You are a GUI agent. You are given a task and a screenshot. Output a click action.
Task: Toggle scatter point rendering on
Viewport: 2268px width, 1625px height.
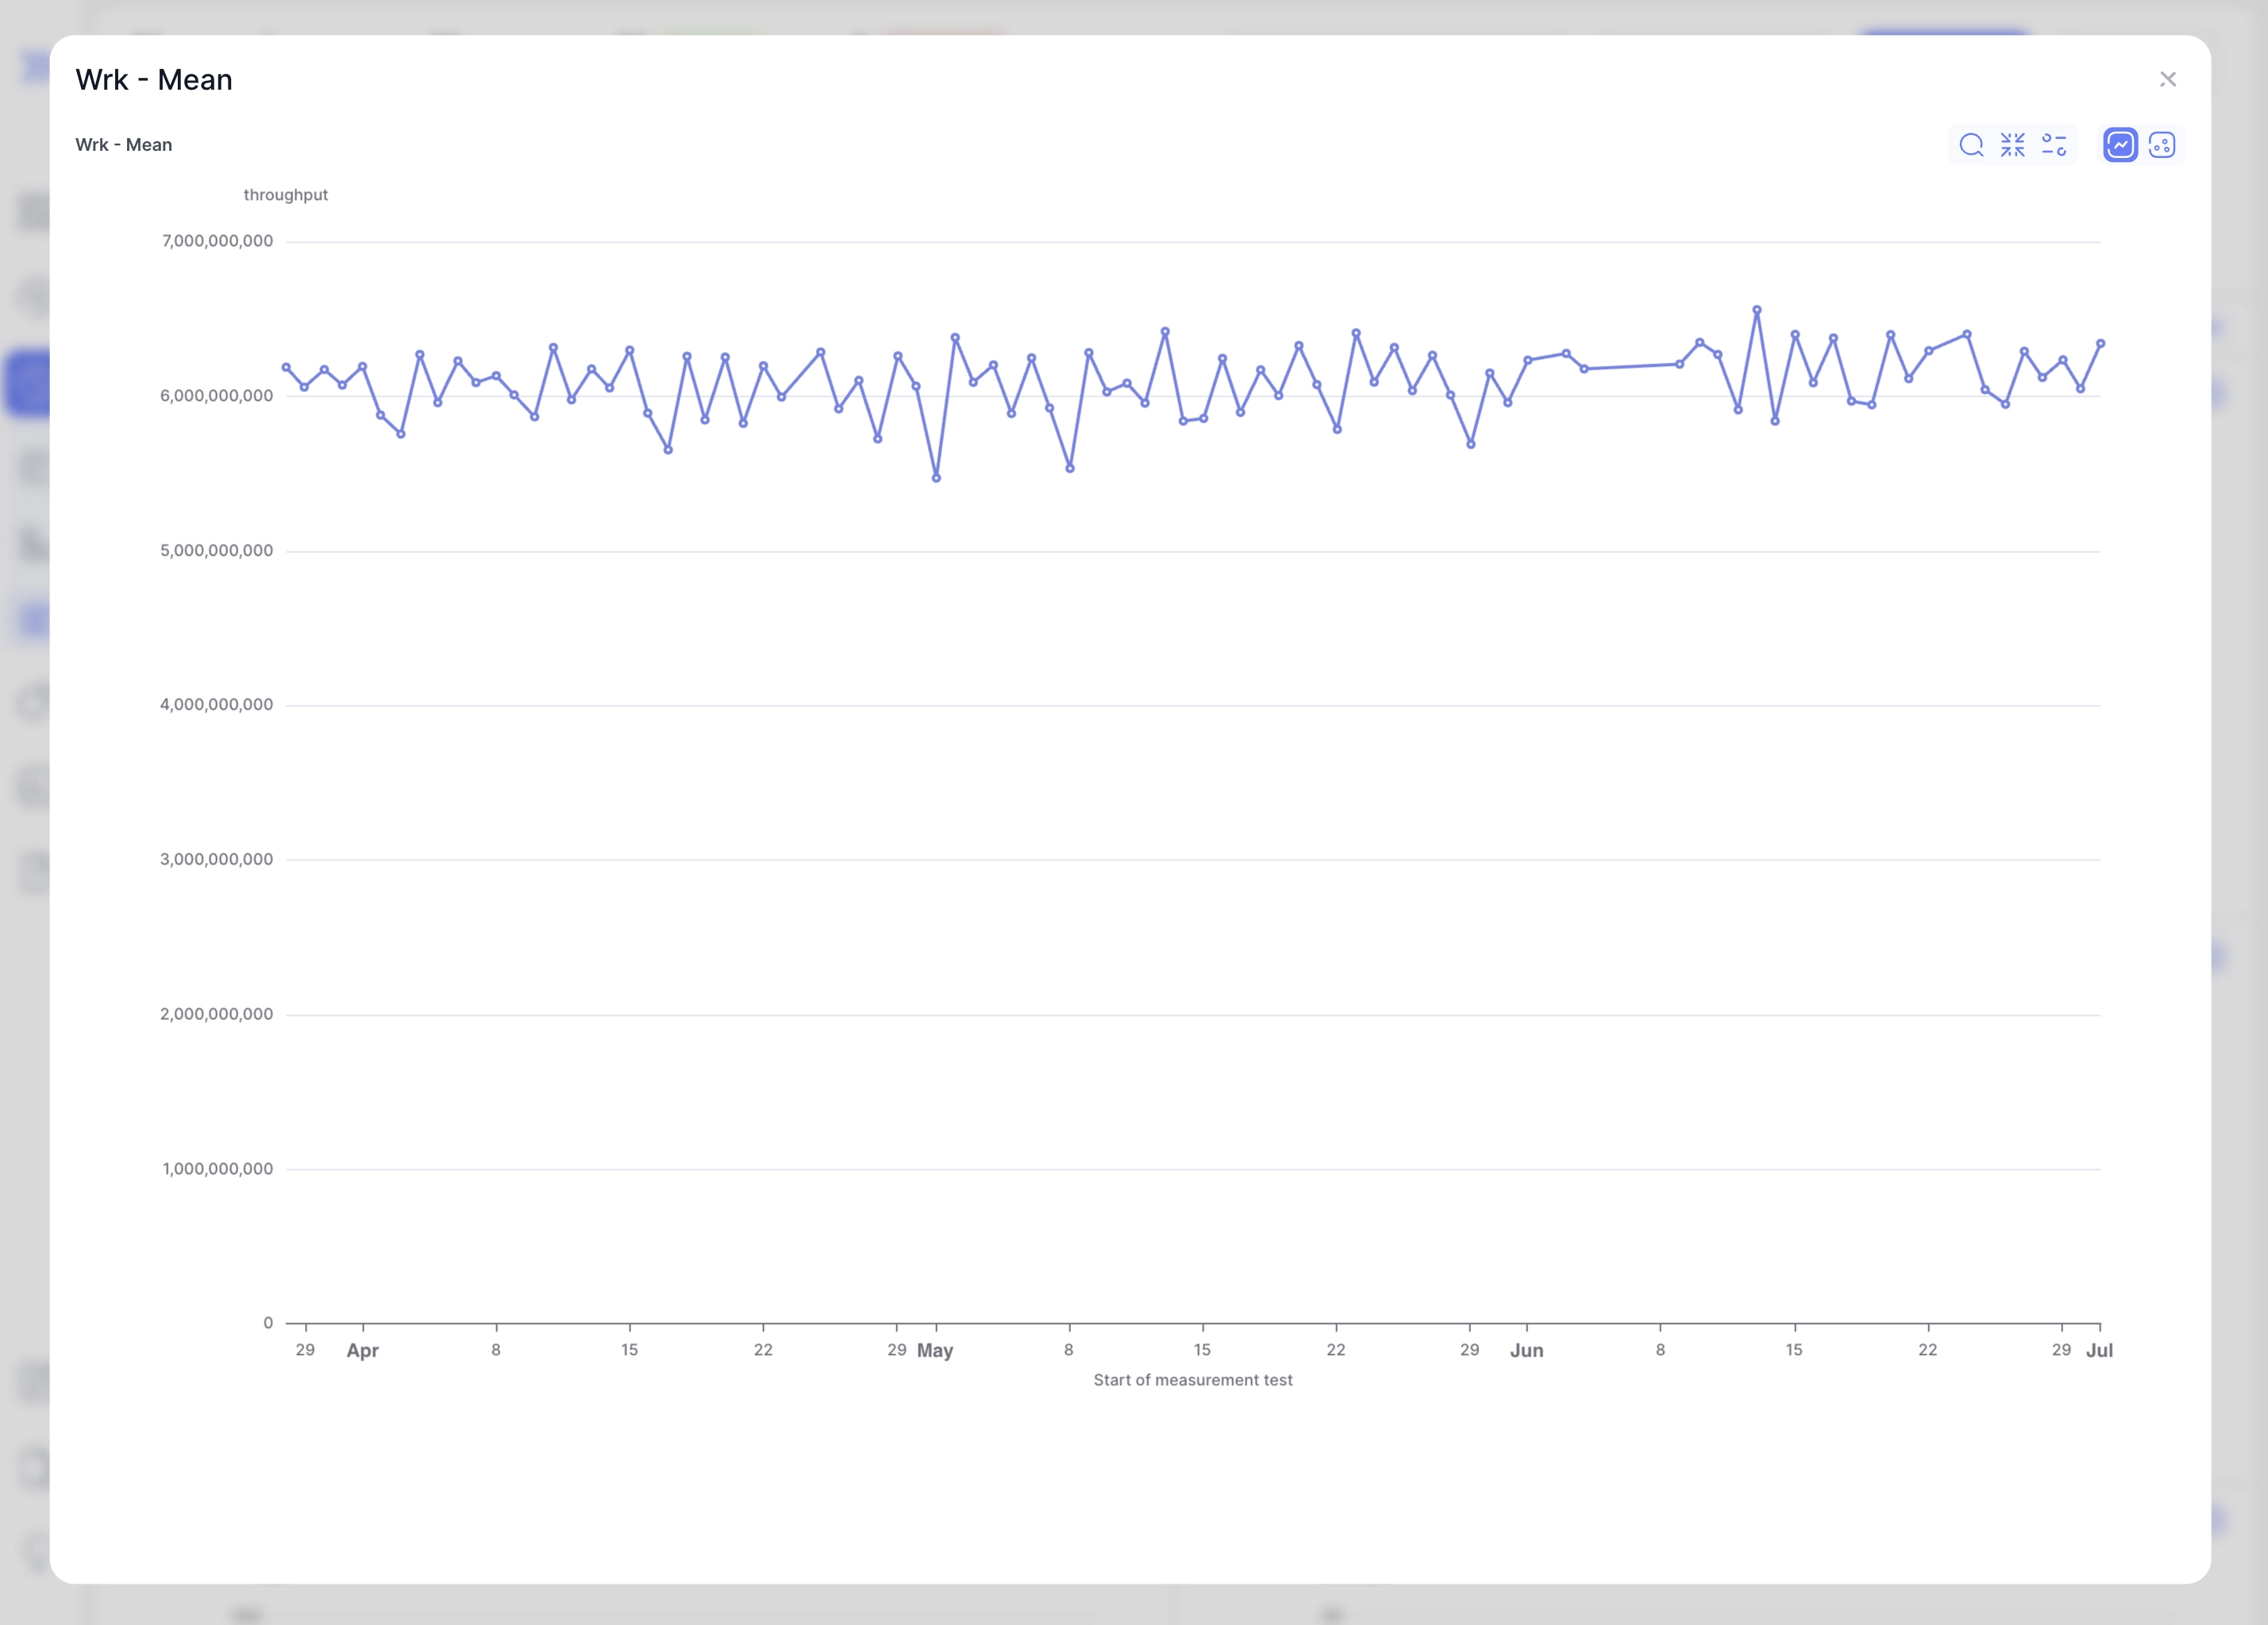click(x=2161, y=145)
